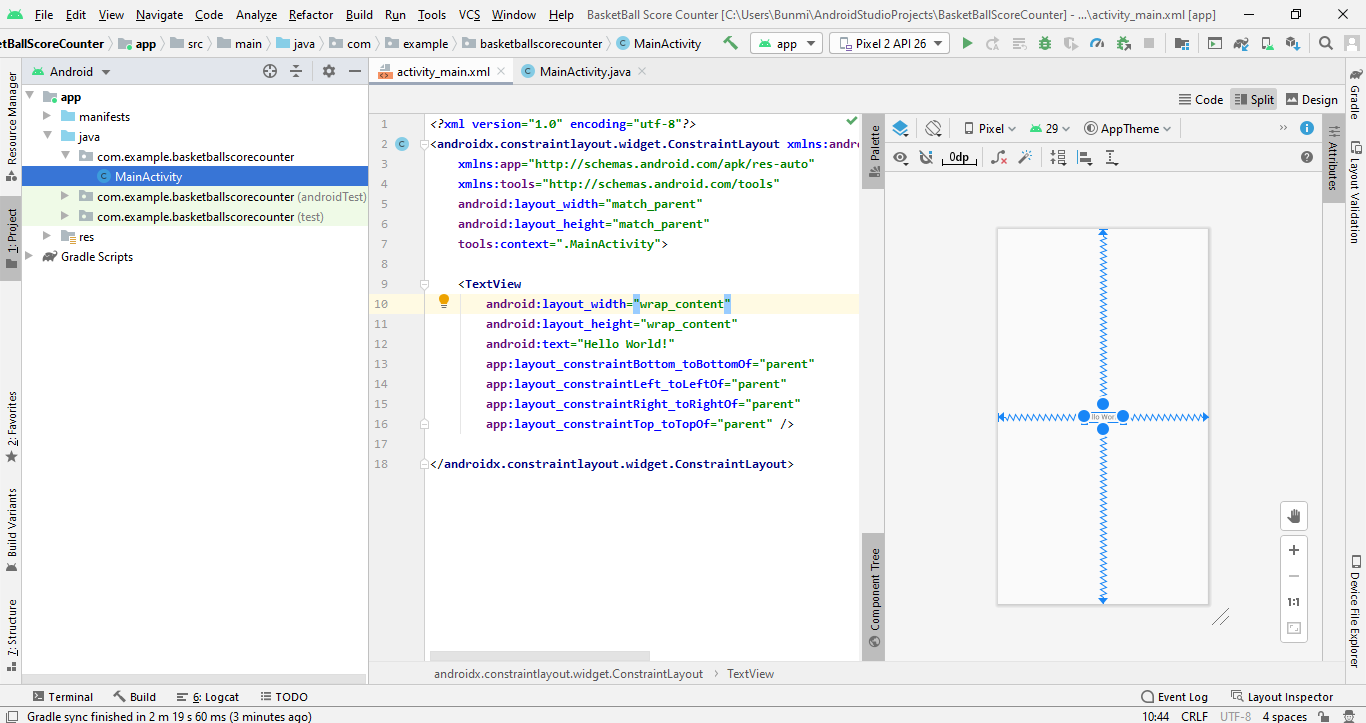This screenshot has width=1366, height=723.
Task: Open the API 29 version dropdown
Action: pos(1050,128)
